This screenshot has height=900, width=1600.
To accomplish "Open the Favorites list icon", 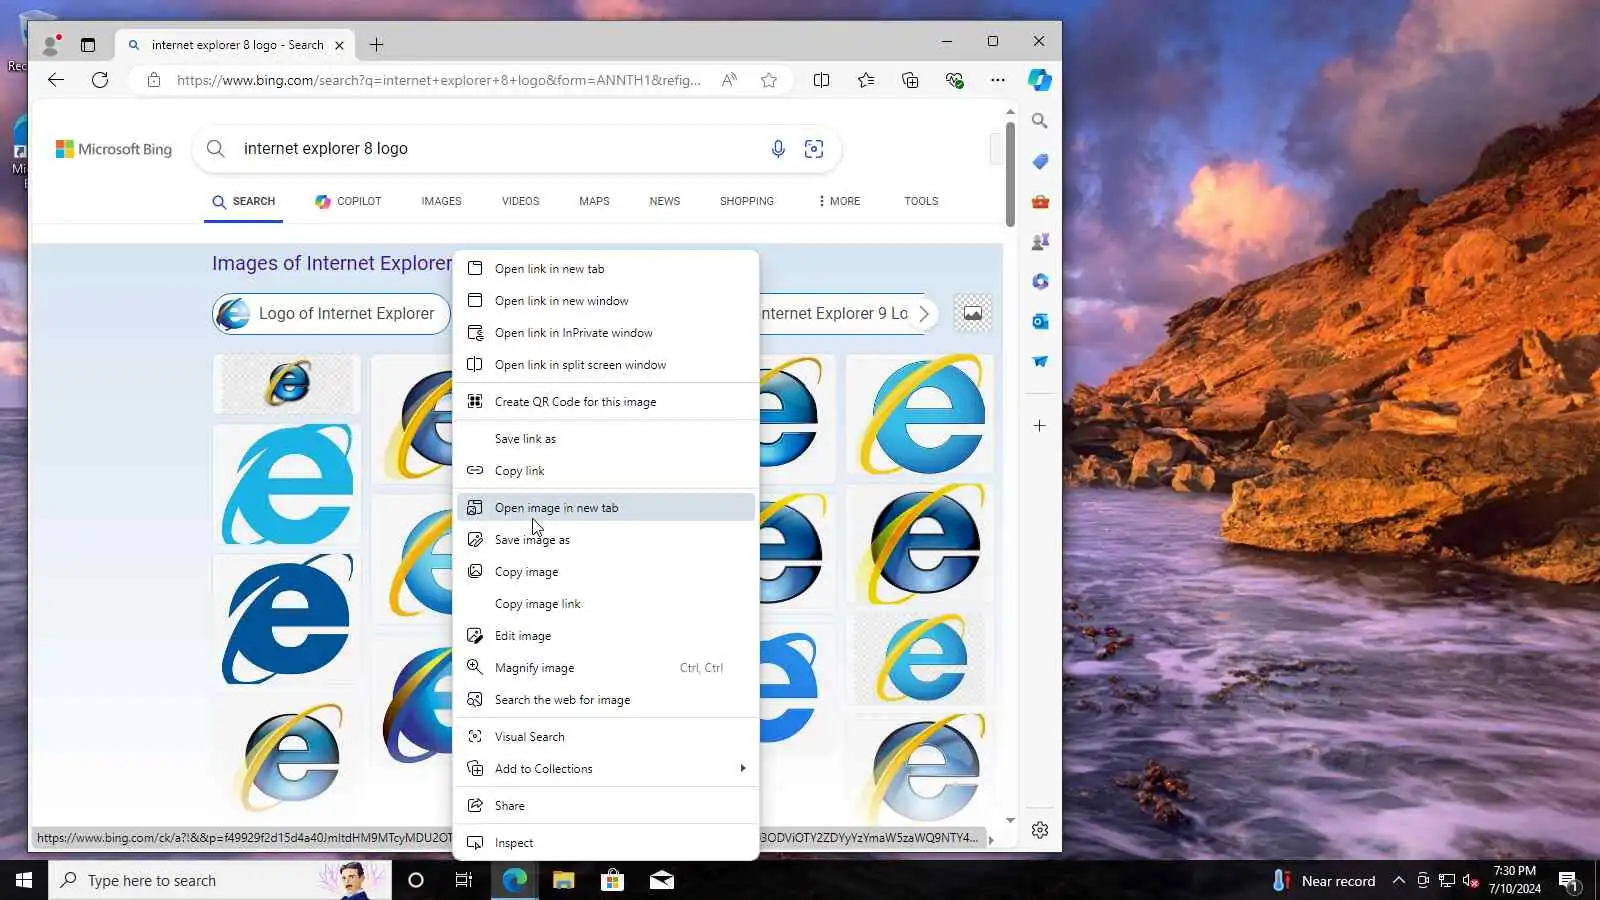I will [x=866, y=80].
